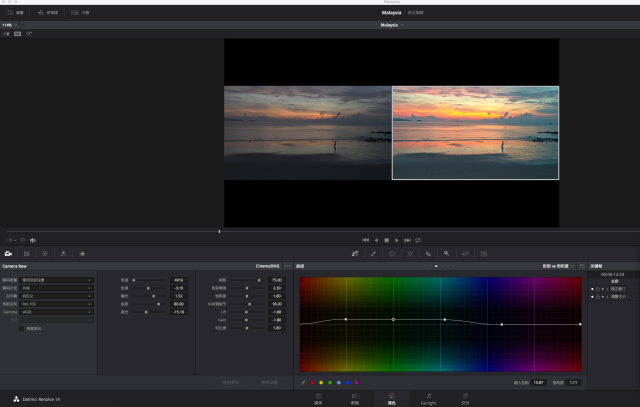640x407 pixels.
Task: Open the Power Window palette icon
Action: click(391, 254)
